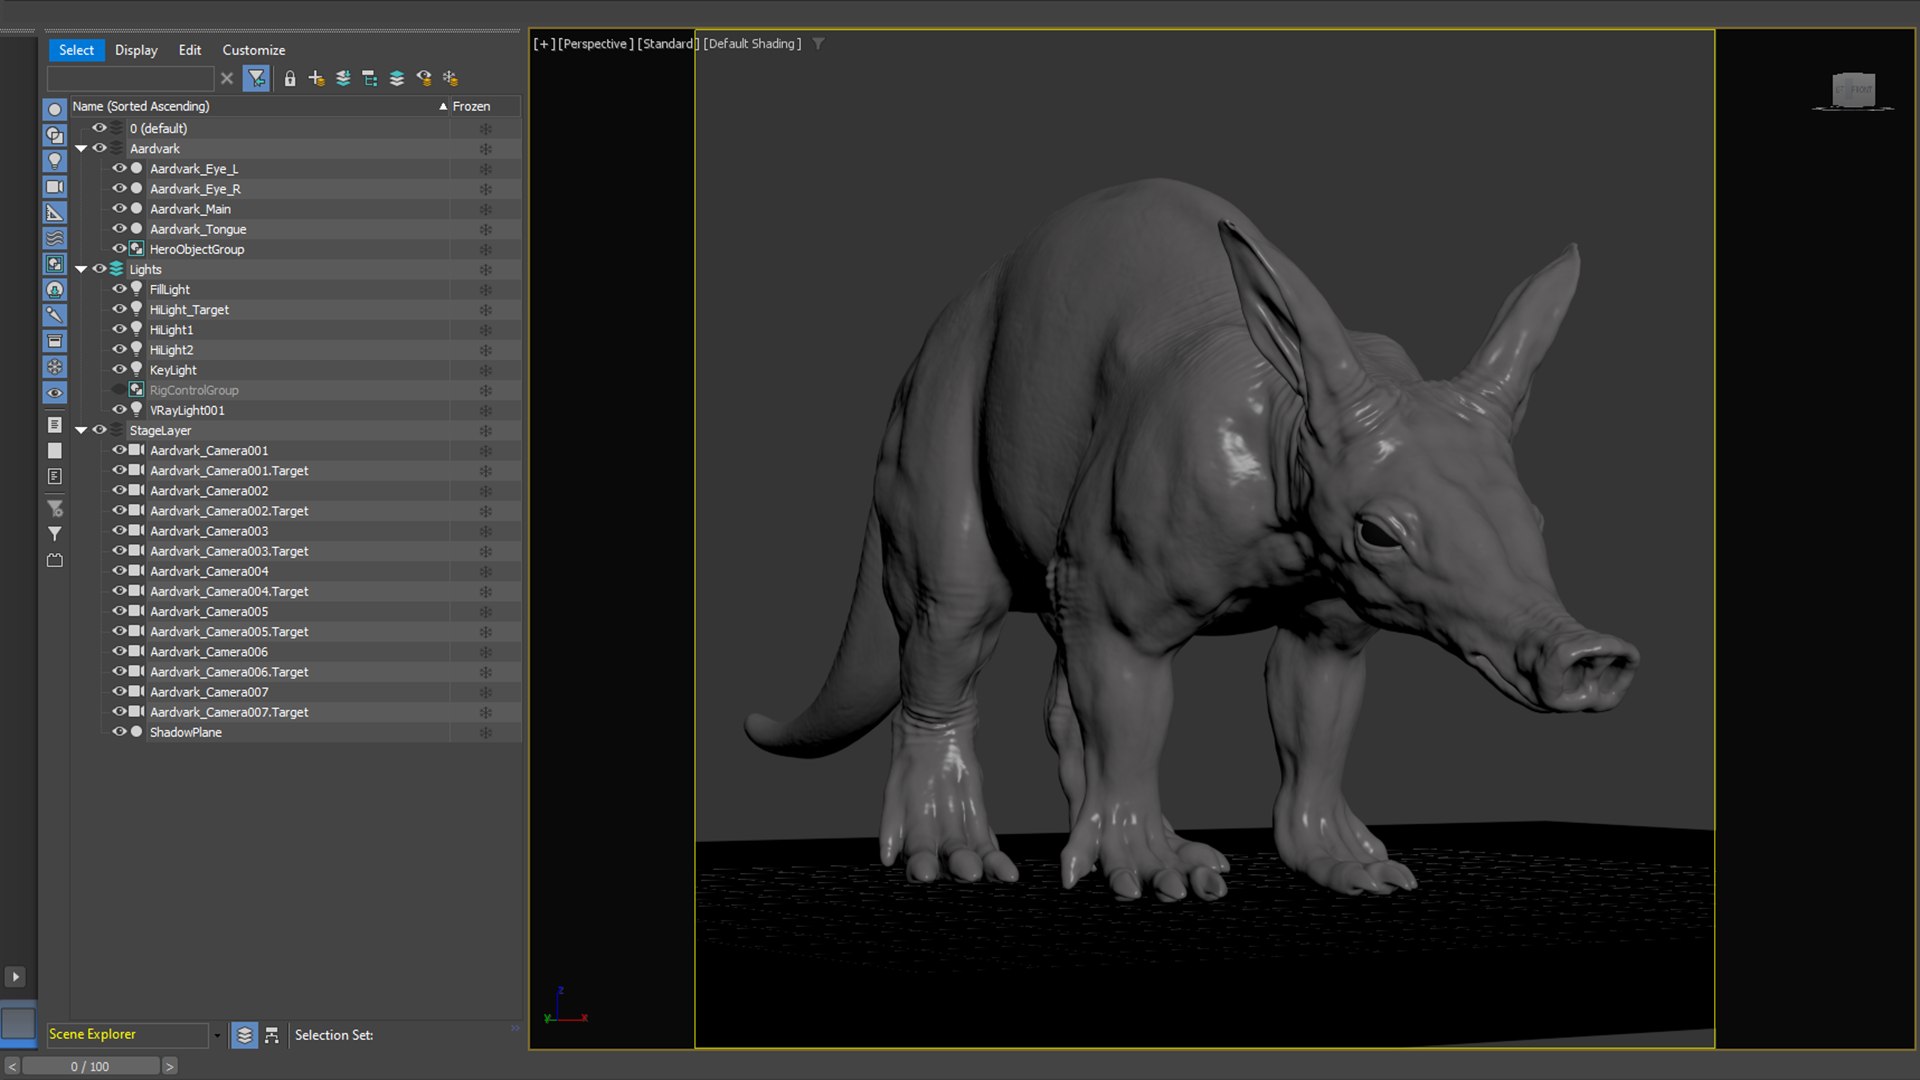Screen dimensions: 1920x1080
Task: Open the Default Shading viewport label
Action: coord(752,44)
